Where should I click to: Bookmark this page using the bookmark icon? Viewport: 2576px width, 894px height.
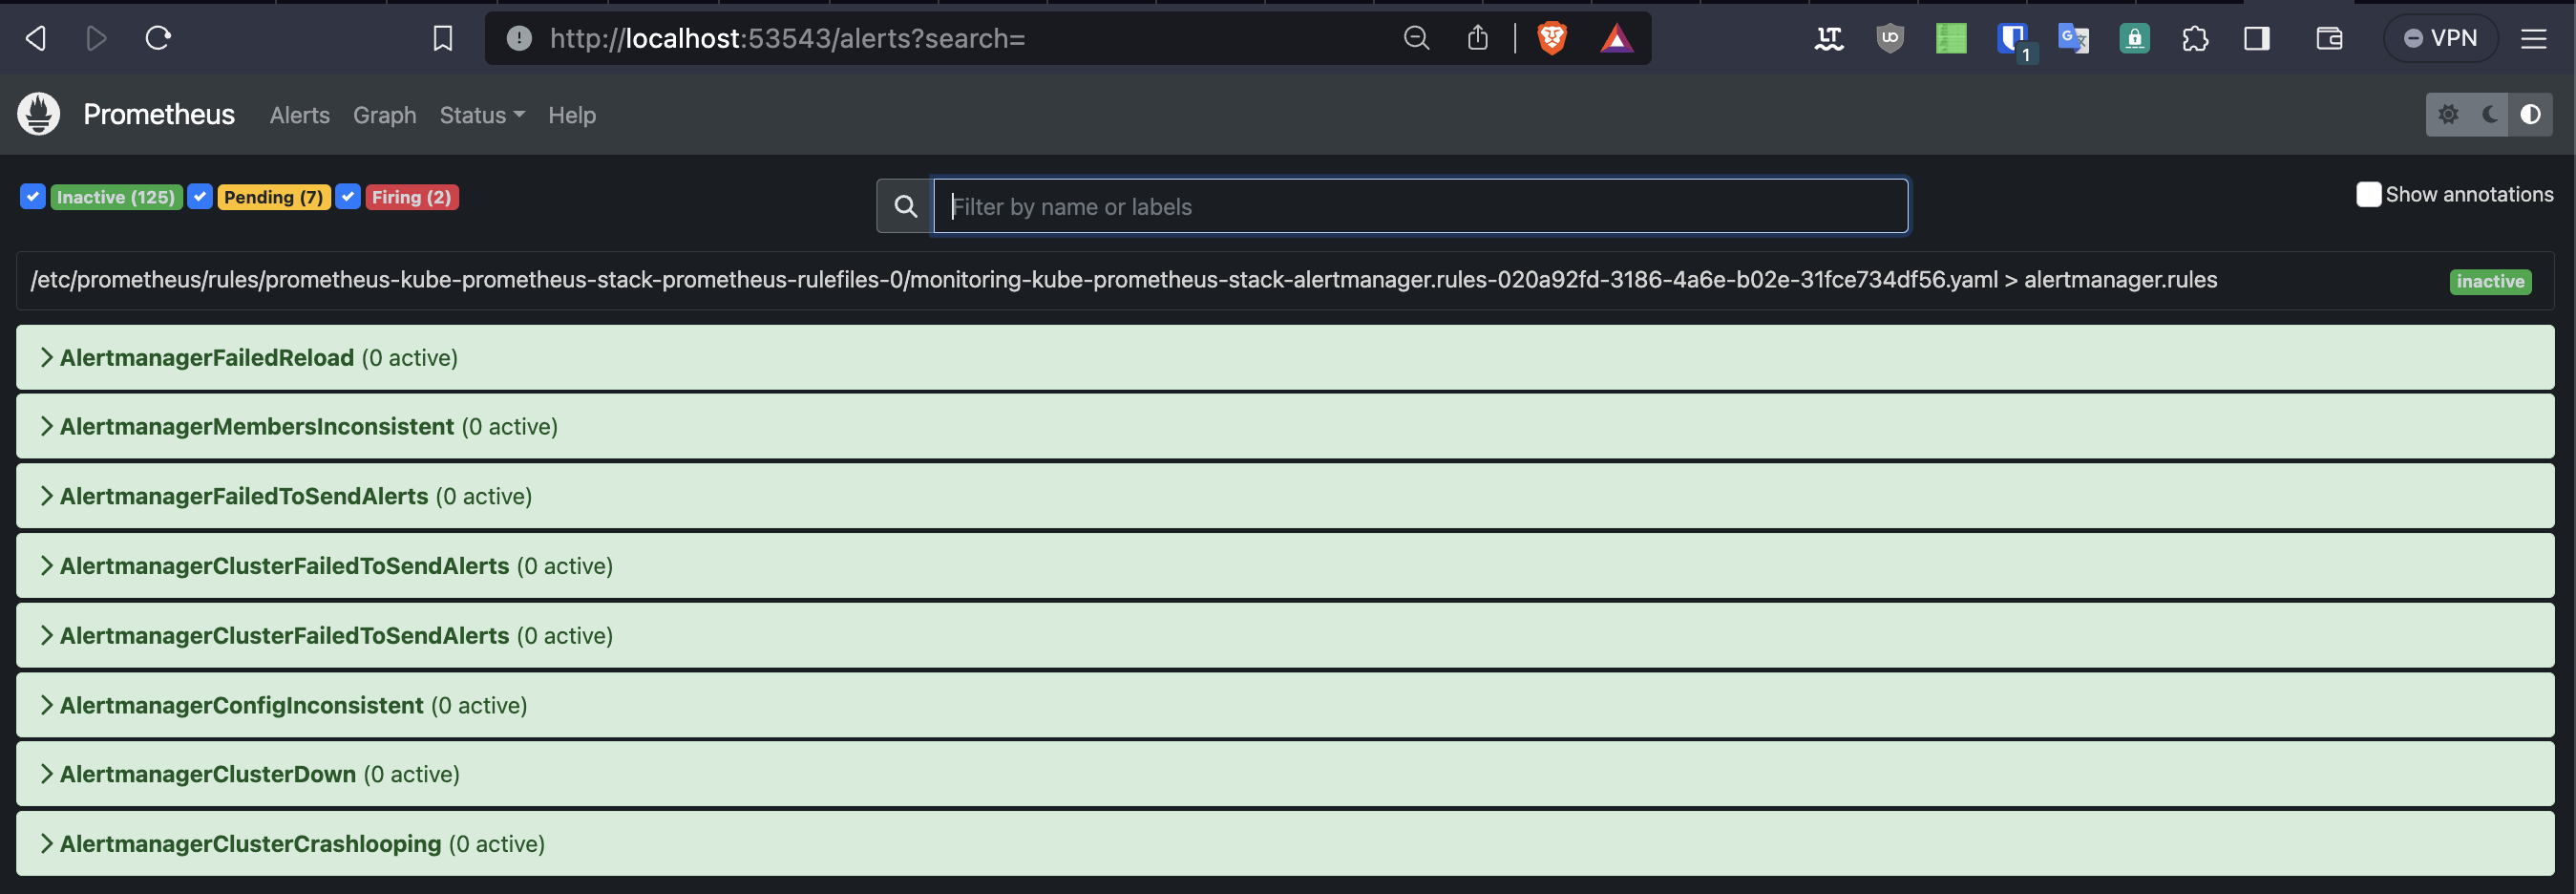(x=442, y=38)
